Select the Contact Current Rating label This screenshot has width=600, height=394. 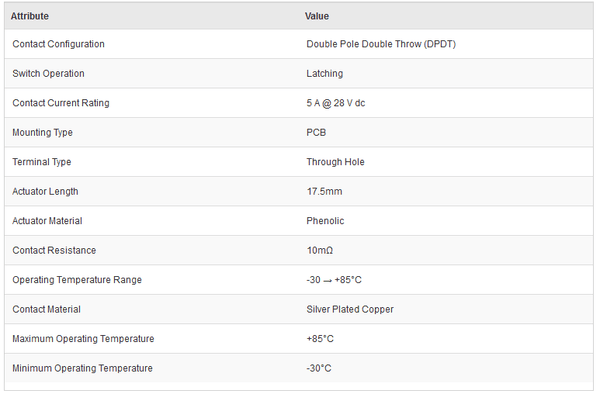(x=61, y=103)
